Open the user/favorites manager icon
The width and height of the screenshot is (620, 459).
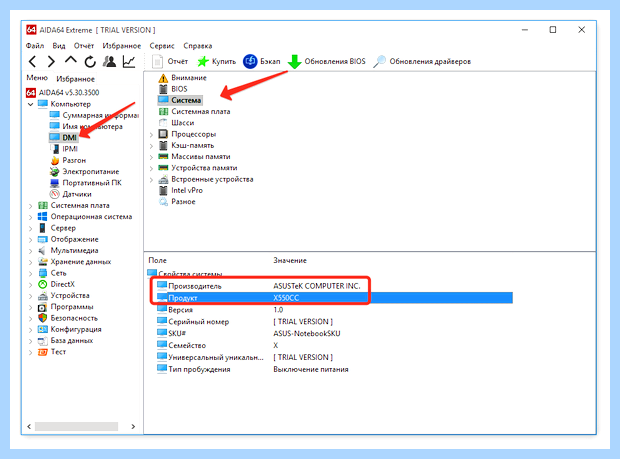[110, 61]
